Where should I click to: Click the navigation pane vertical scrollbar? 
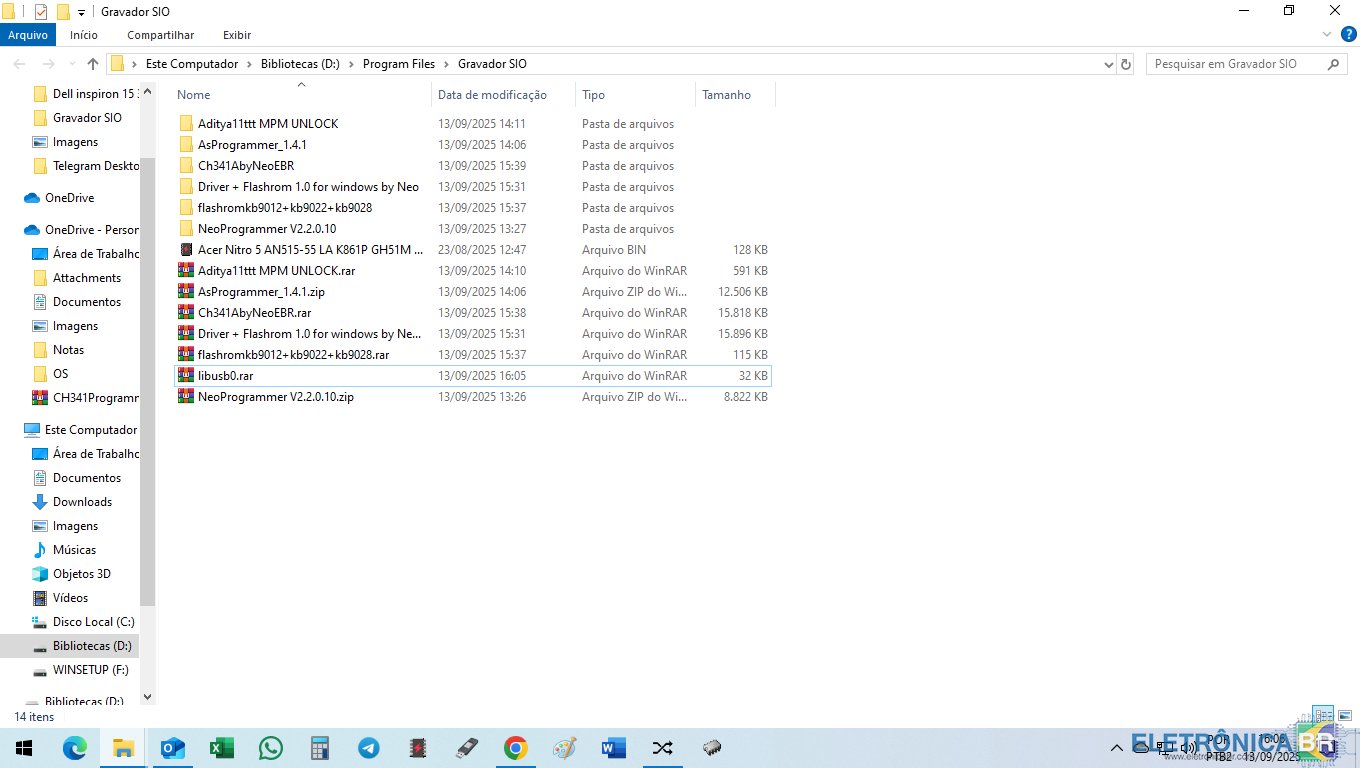tap(148, 380)
